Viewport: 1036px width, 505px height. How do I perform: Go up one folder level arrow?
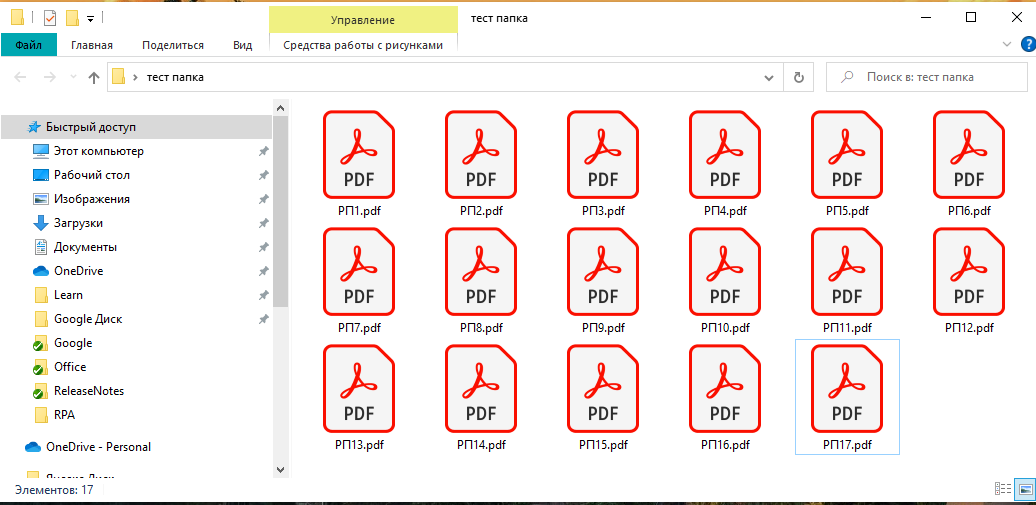point(94,77)
